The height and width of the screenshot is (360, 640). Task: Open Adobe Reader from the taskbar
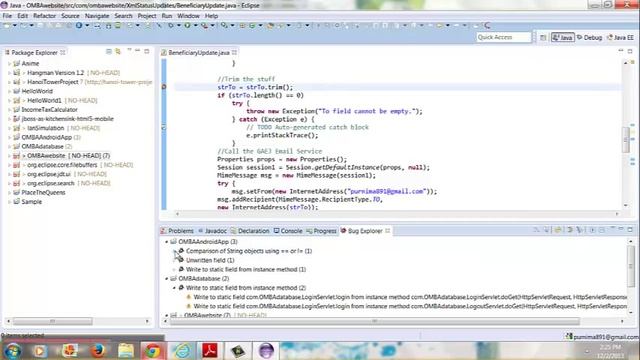point(209,351)
